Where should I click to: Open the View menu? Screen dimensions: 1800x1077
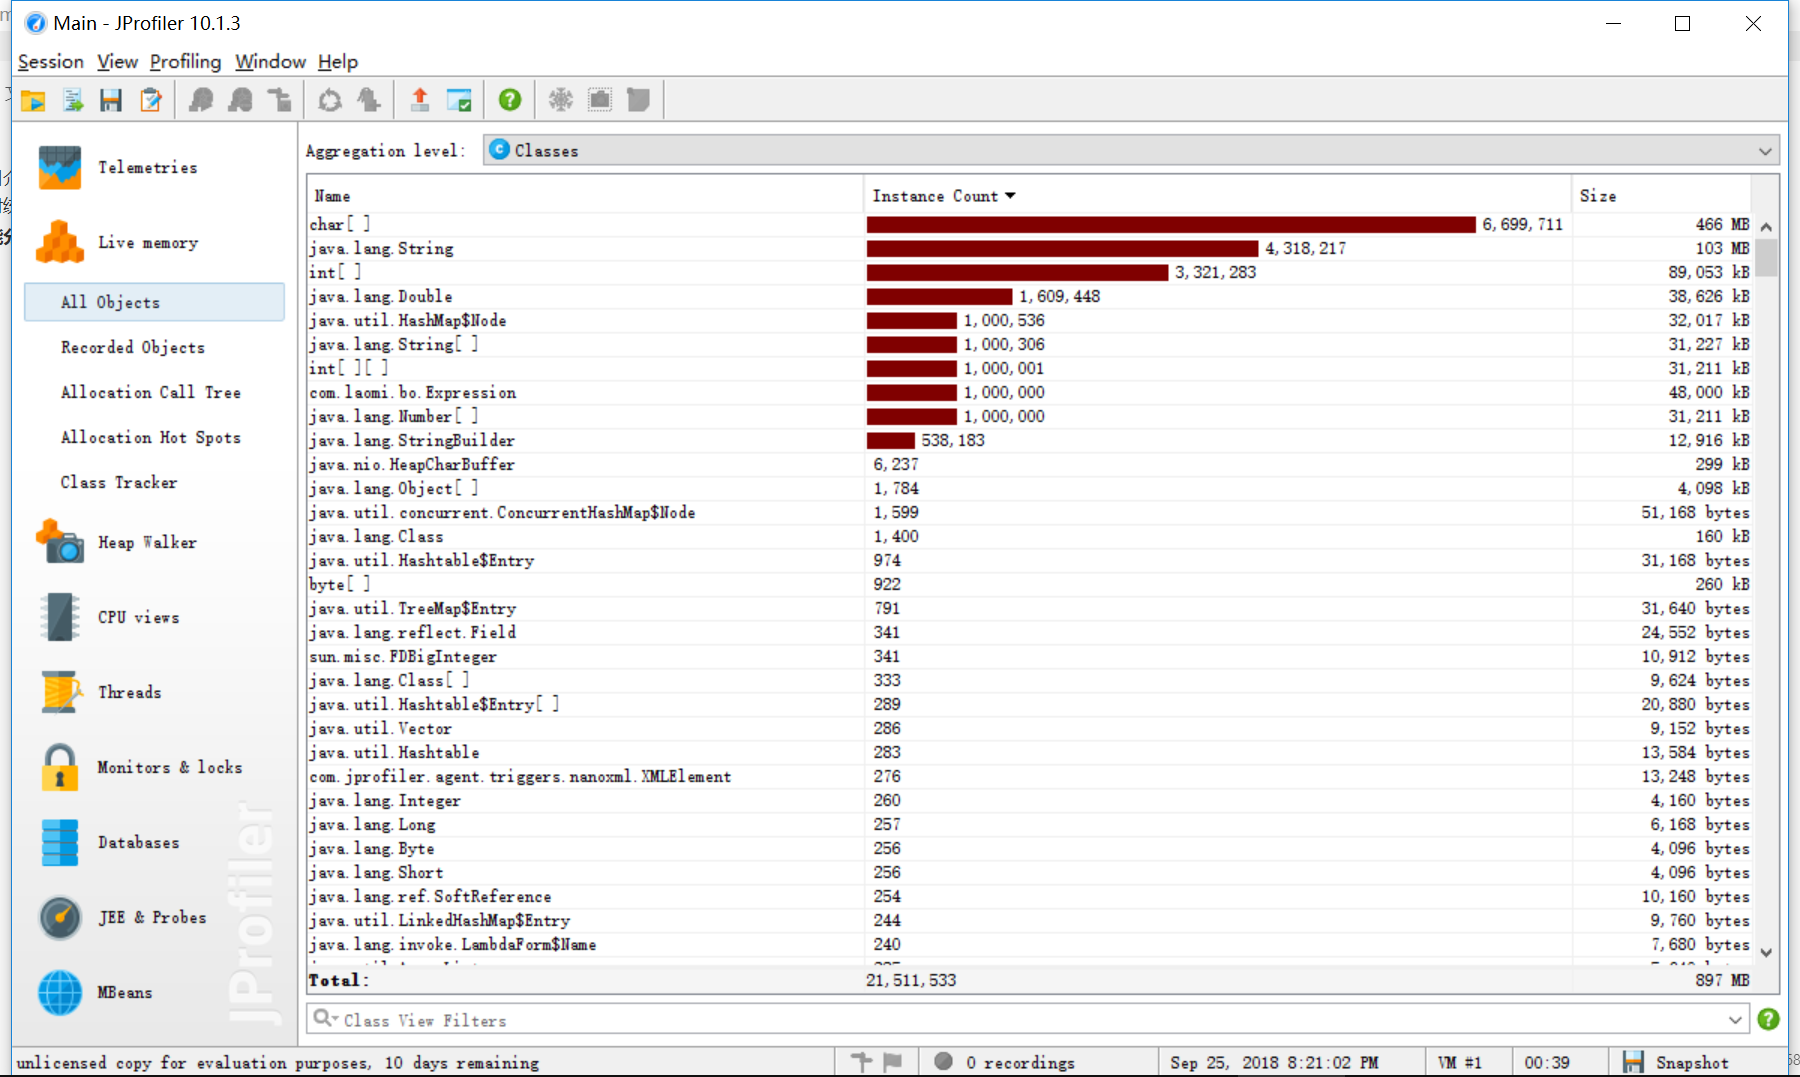point(117,62)
